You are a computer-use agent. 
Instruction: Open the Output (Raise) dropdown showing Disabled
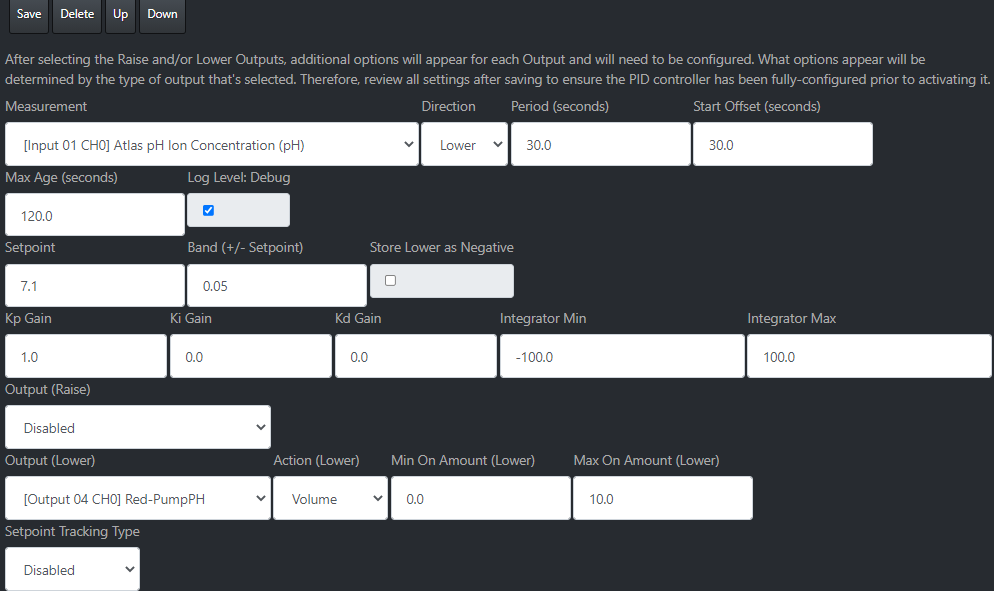(x=137, y=427)
